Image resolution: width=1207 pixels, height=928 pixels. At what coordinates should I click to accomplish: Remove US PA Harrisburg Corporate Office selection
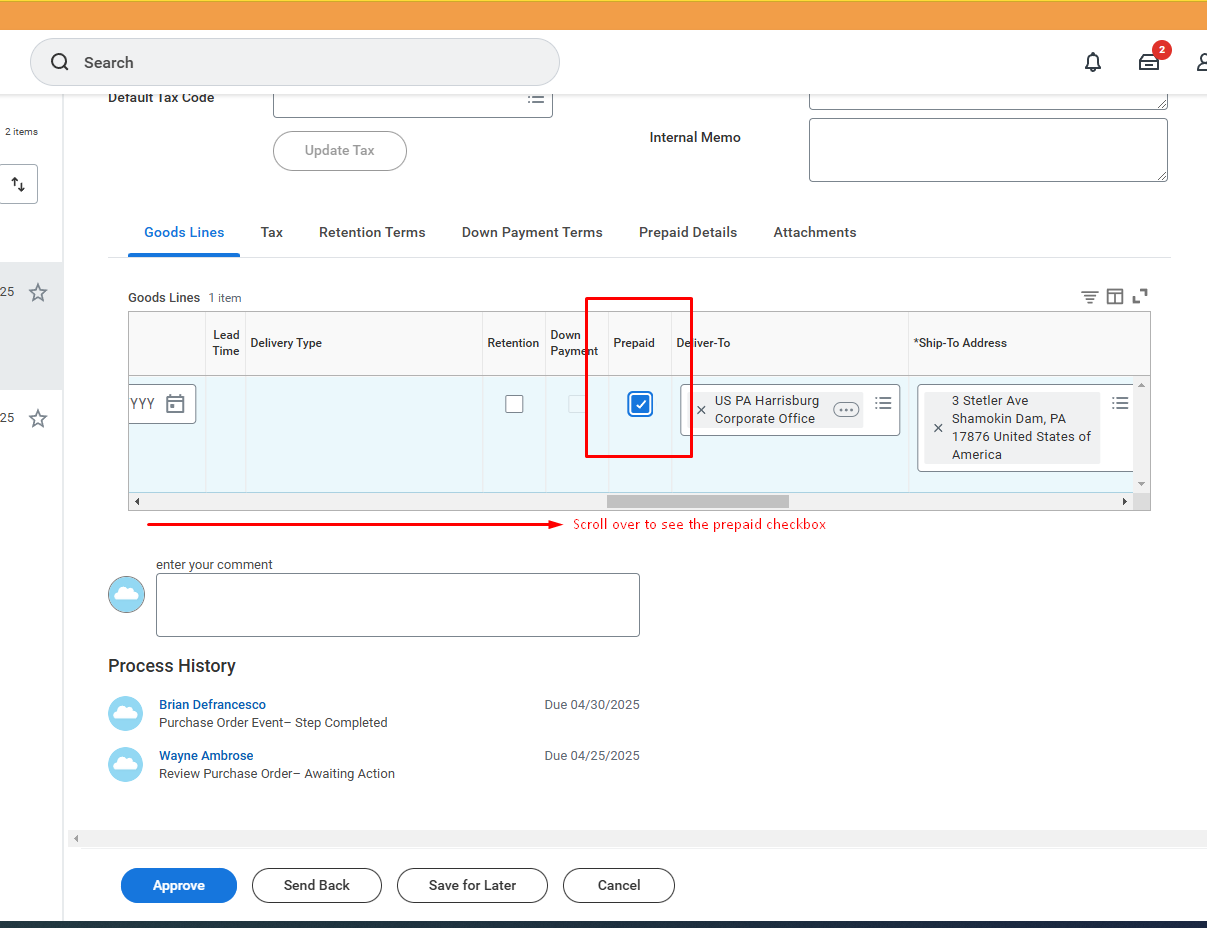(x=701, y=410)
